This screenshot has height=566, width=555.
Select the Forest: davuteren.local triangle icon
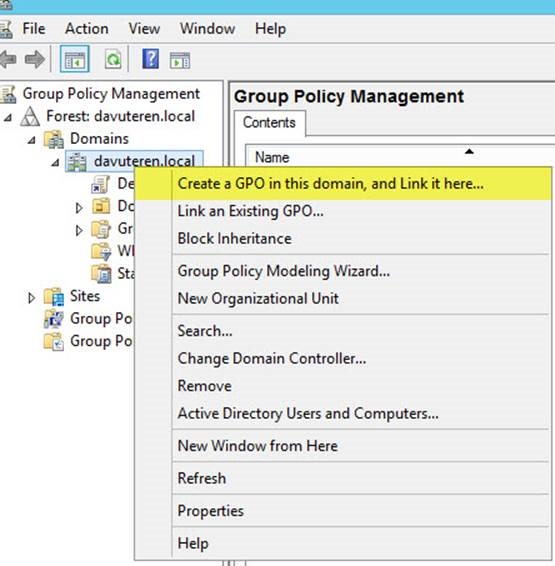point(30,117)
